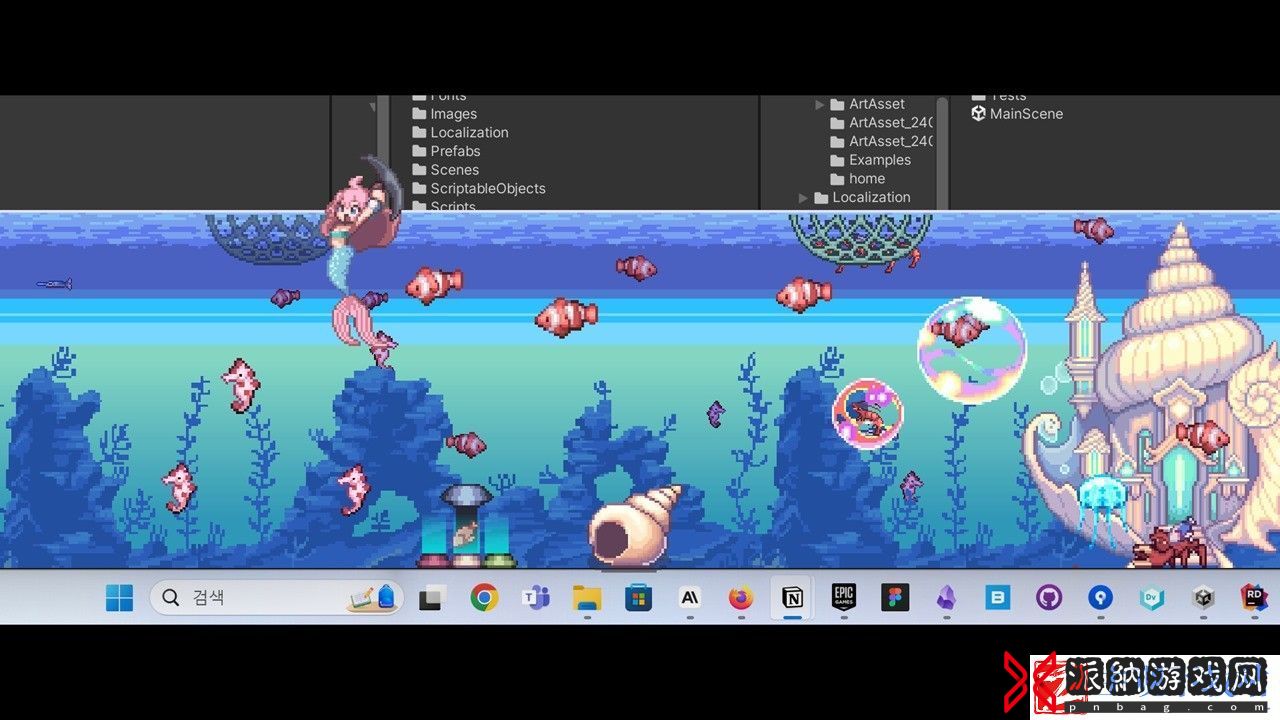Open Figma from the taskbar
Image resolution: width=1280 pixels, height=720 pixels.
pyautogui.click(x=895, y=598)
